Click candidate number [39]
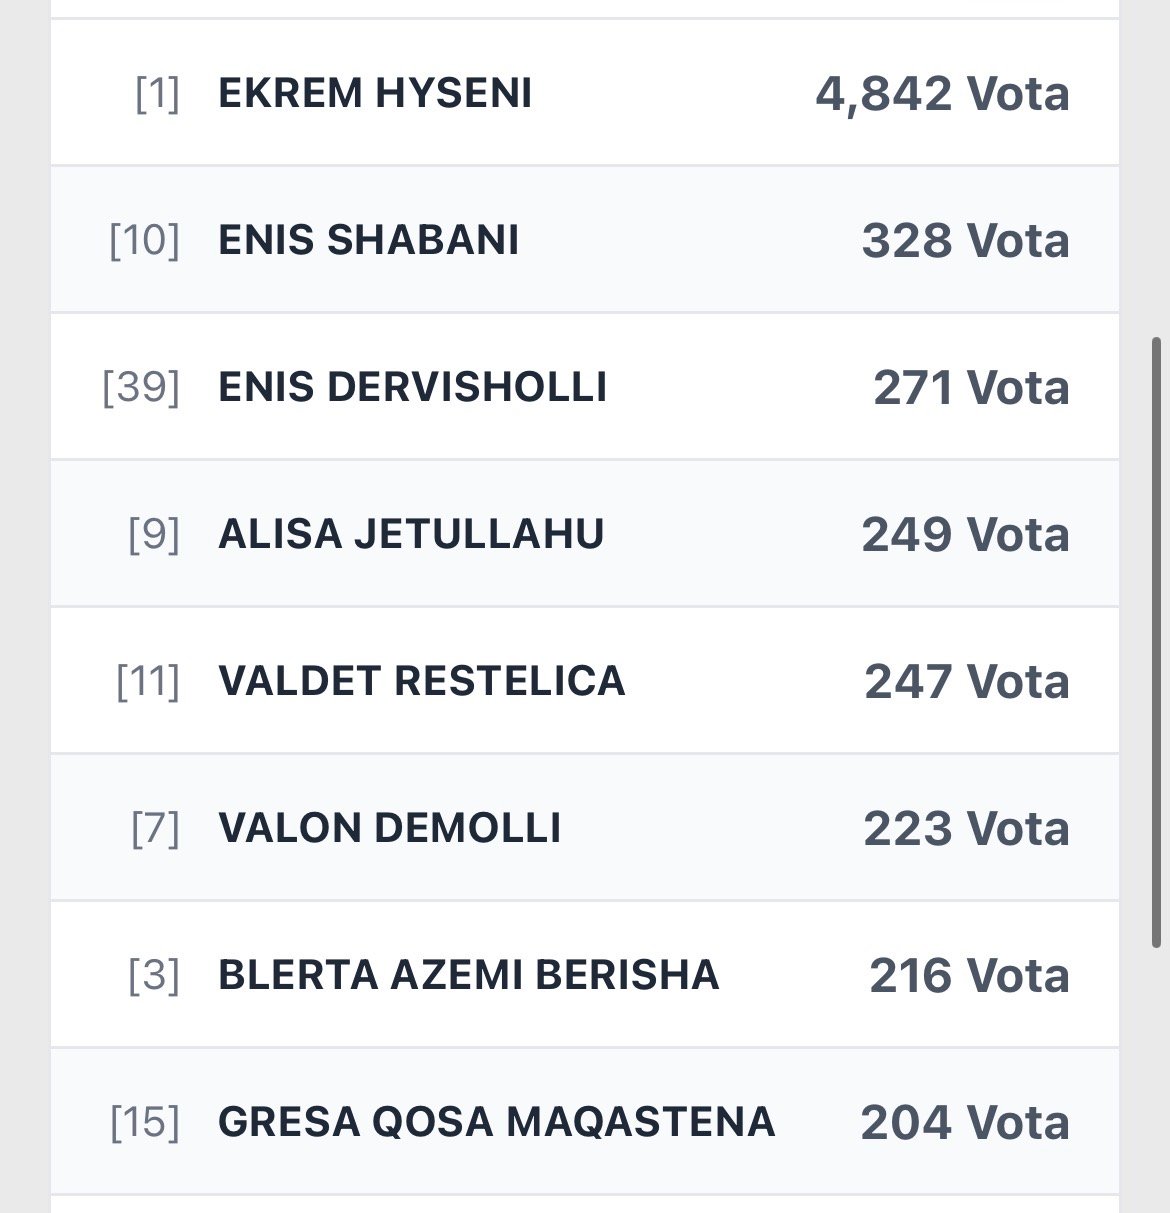This screenshot has height=1213, width=1170. click(x=141, y=387)
